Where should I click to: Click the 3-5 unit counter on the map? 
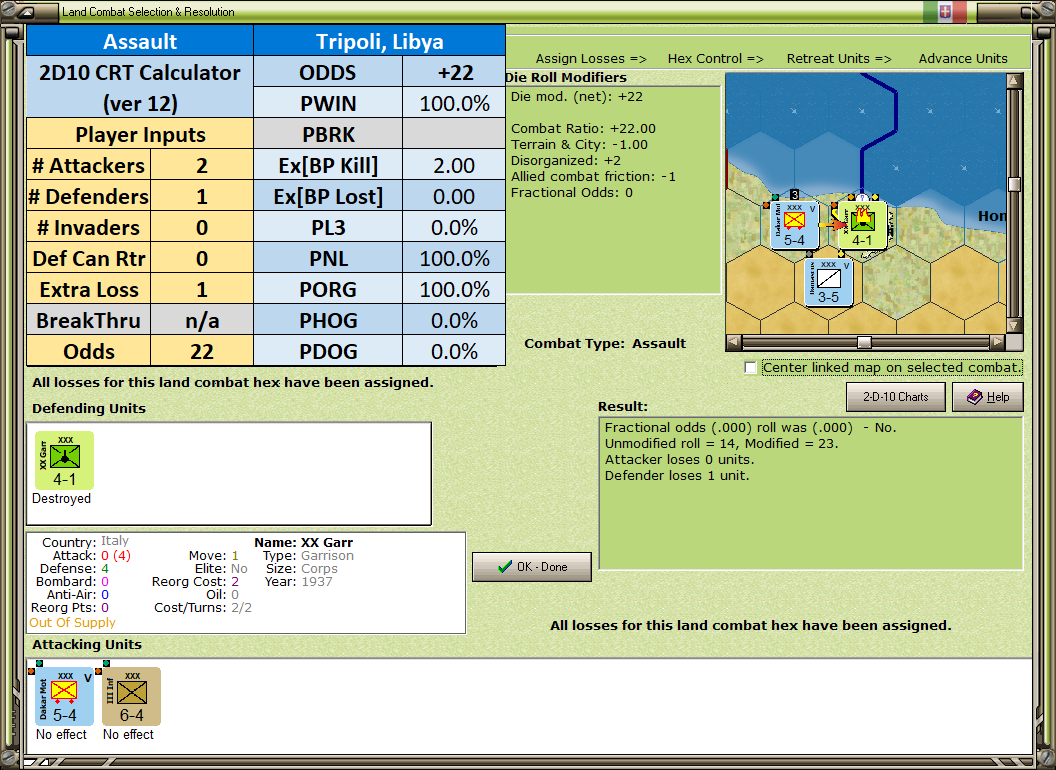[x=829, y=282]
